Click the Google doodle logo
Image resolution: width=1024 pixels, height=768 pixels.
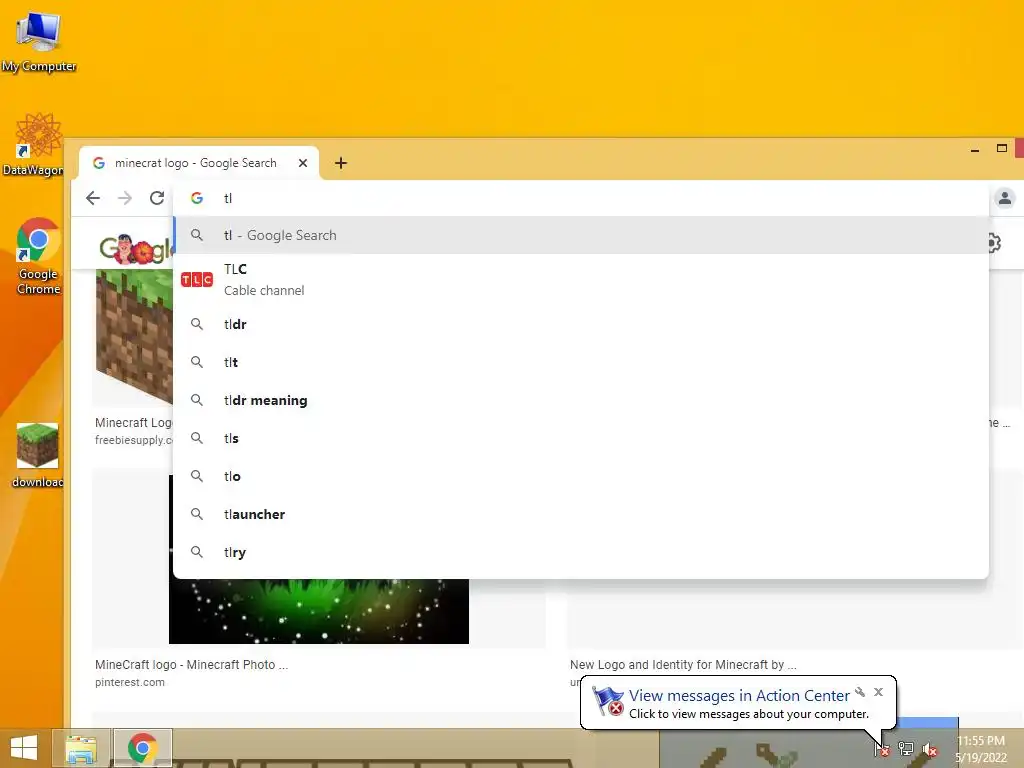tap(135, 248)
